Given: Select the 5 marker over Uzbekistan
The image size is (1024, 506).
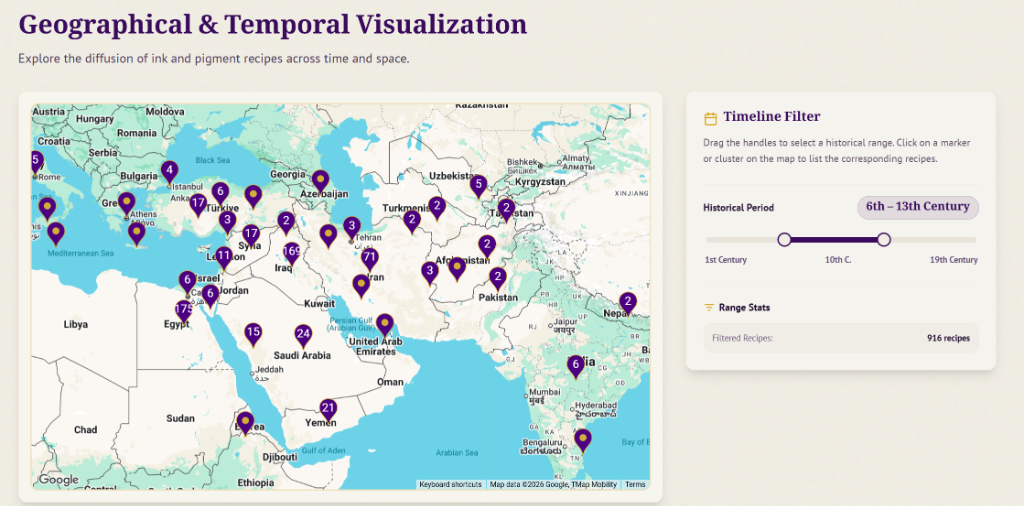Looking at the screenshot, I should pyautogui.click(x=479, y=185).
